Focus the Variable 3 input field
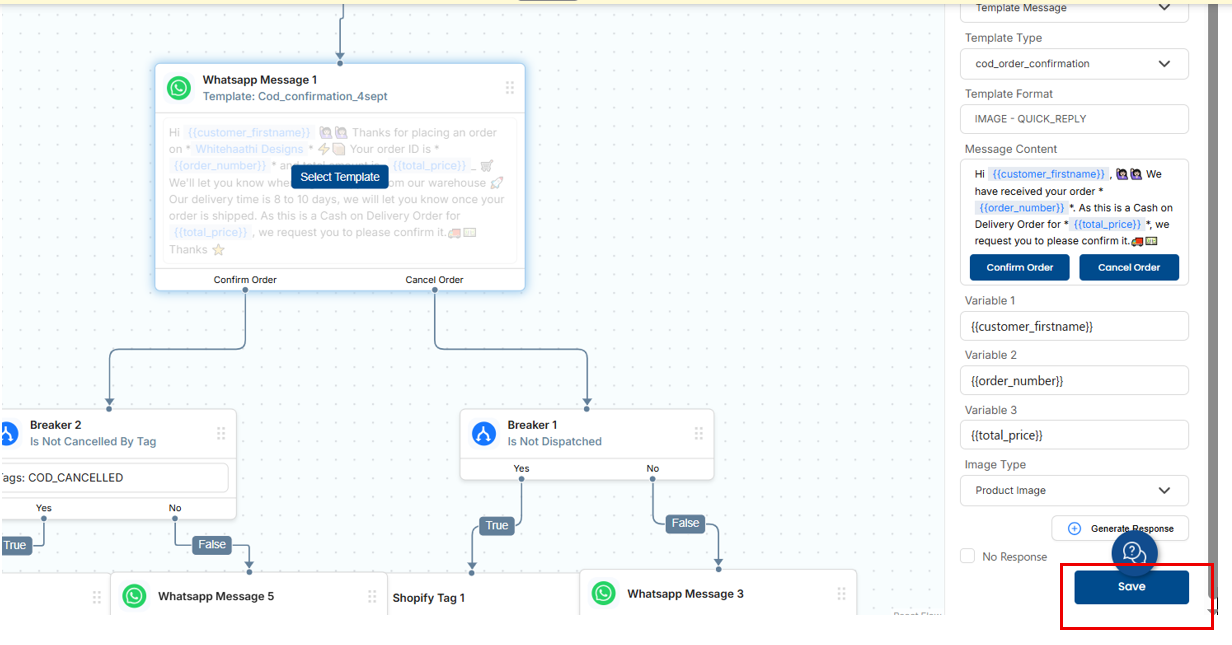The height and width of the screenshot is (645, 1232). [1074, 435]
